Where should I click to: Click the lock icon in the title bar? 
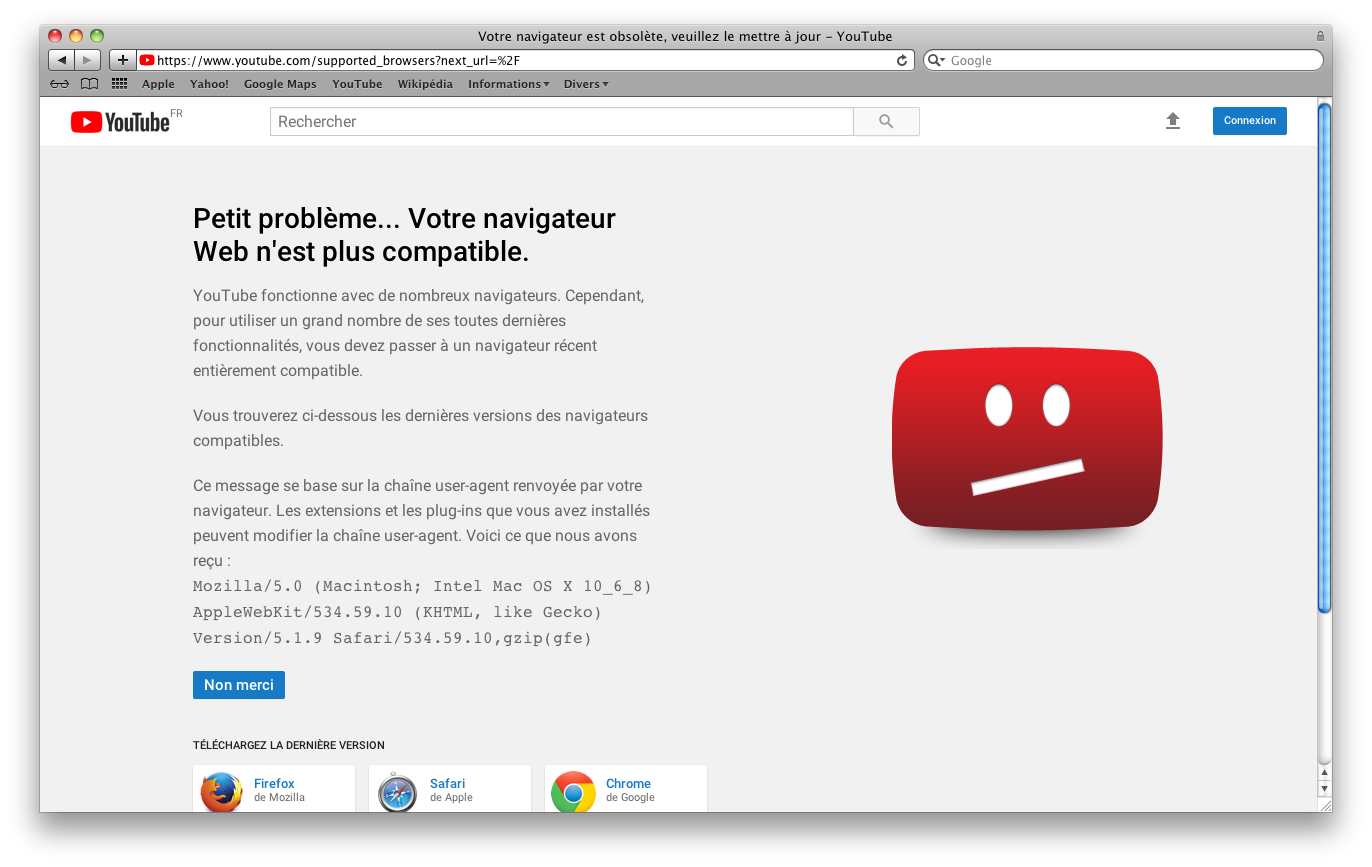pyautogui.click(x=1320, y=36)
